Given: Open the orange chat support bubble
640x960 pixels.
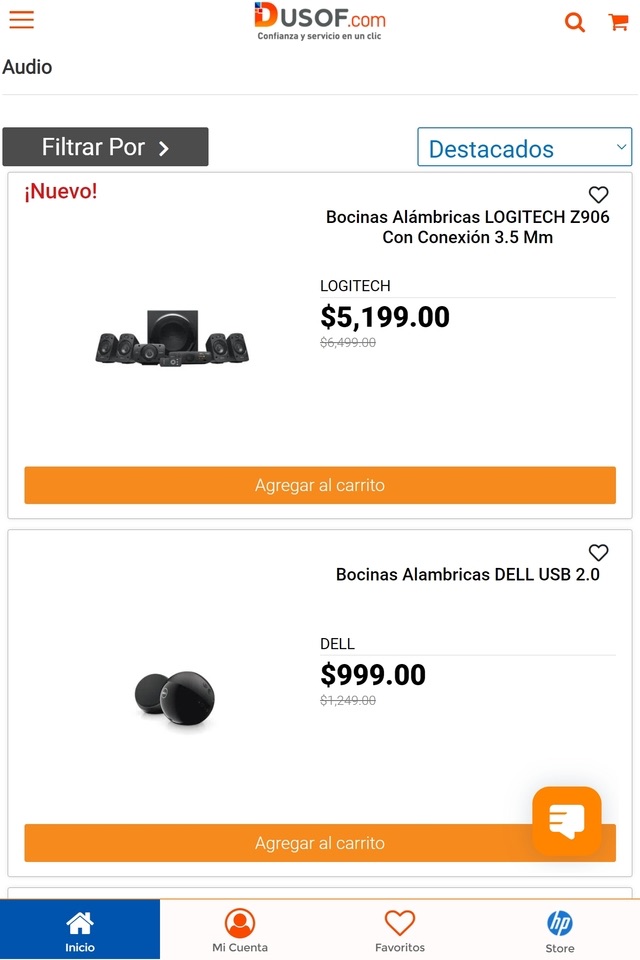Looking at the screenshot, I should (x=566, y=821).
